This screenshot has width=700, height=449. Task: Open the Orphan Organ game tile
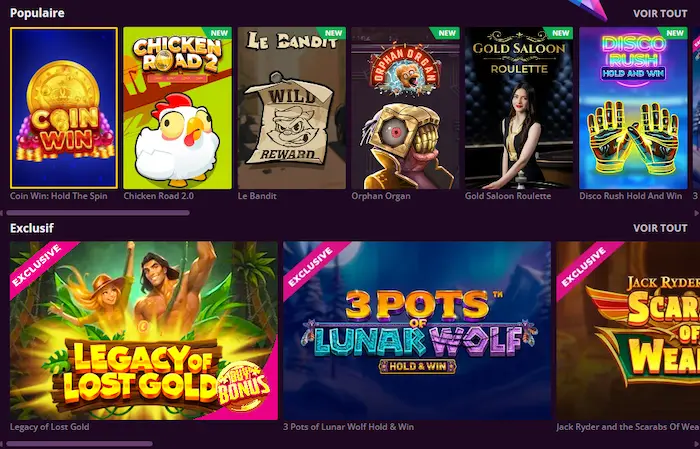pyautogui.click(x=405, y=108)
